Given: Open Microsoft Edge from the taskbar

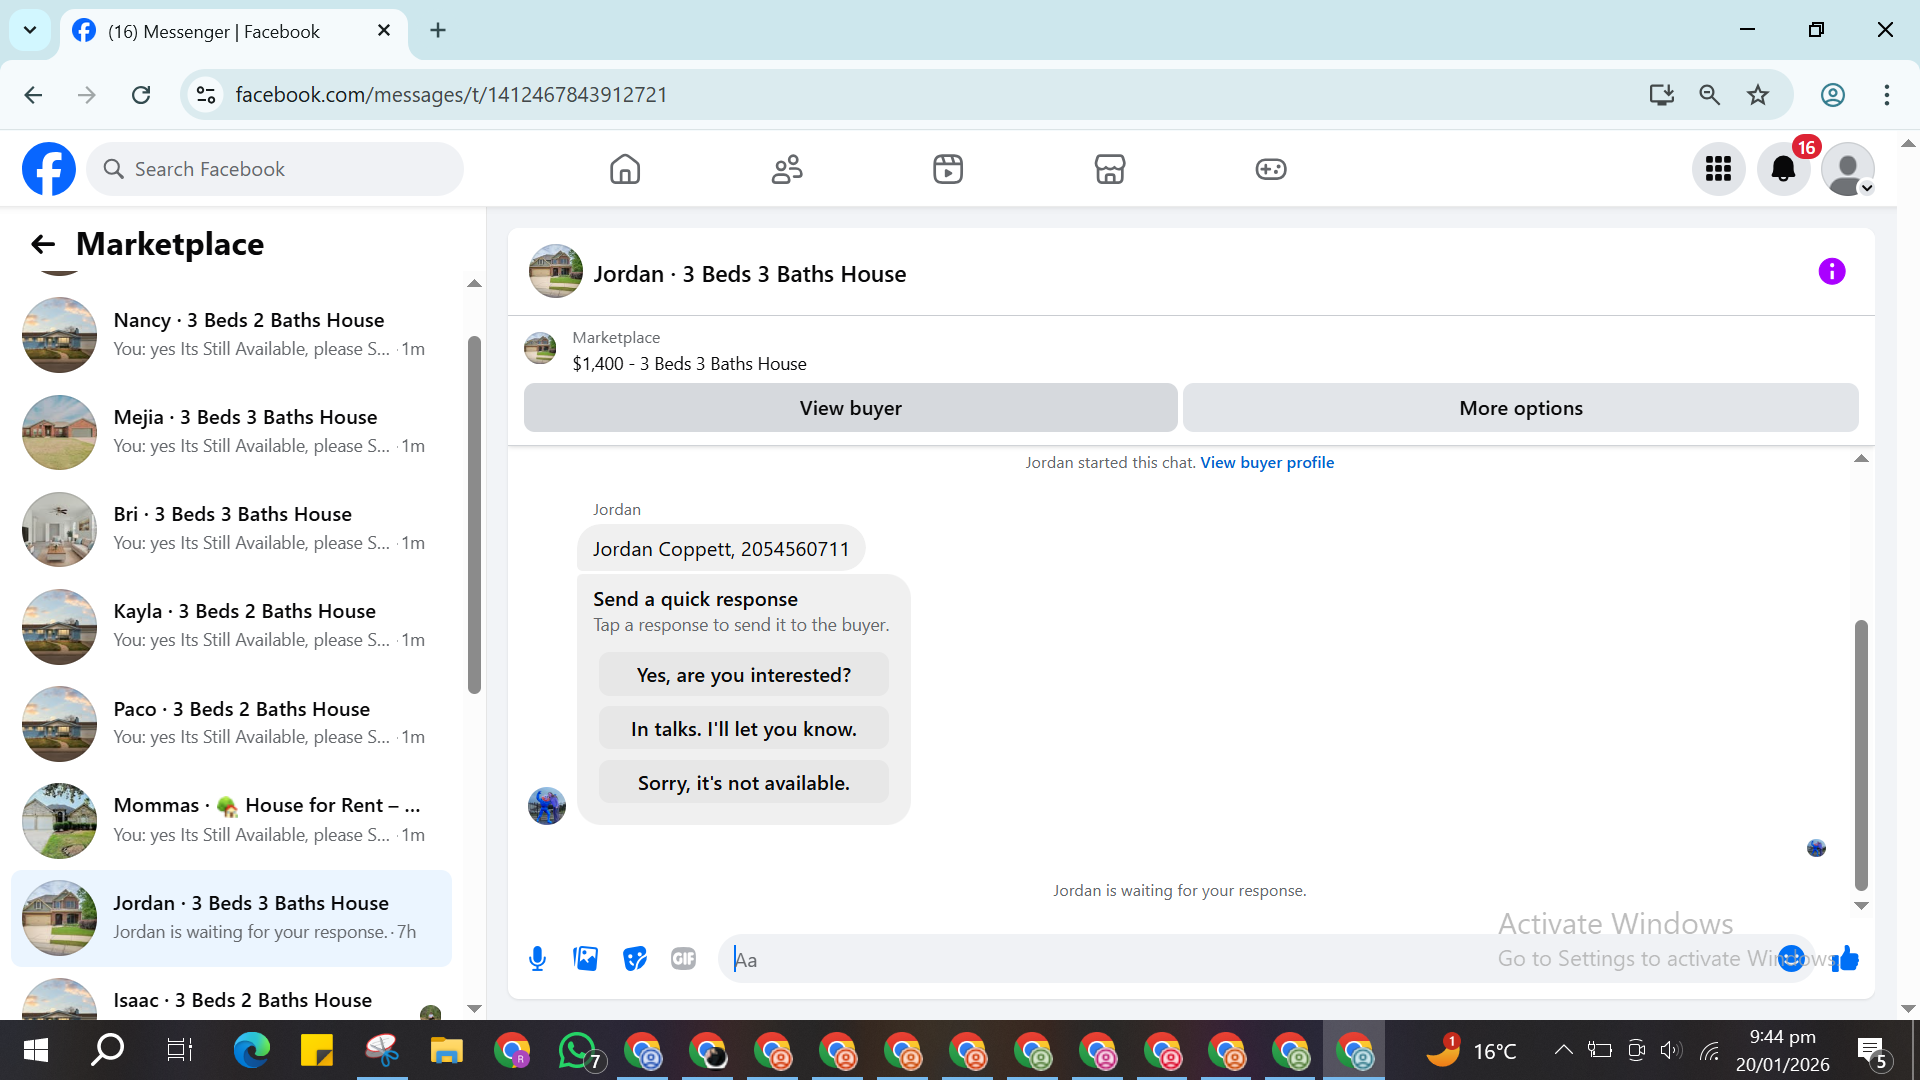Looking at the screenshot, I should 251,1051.
